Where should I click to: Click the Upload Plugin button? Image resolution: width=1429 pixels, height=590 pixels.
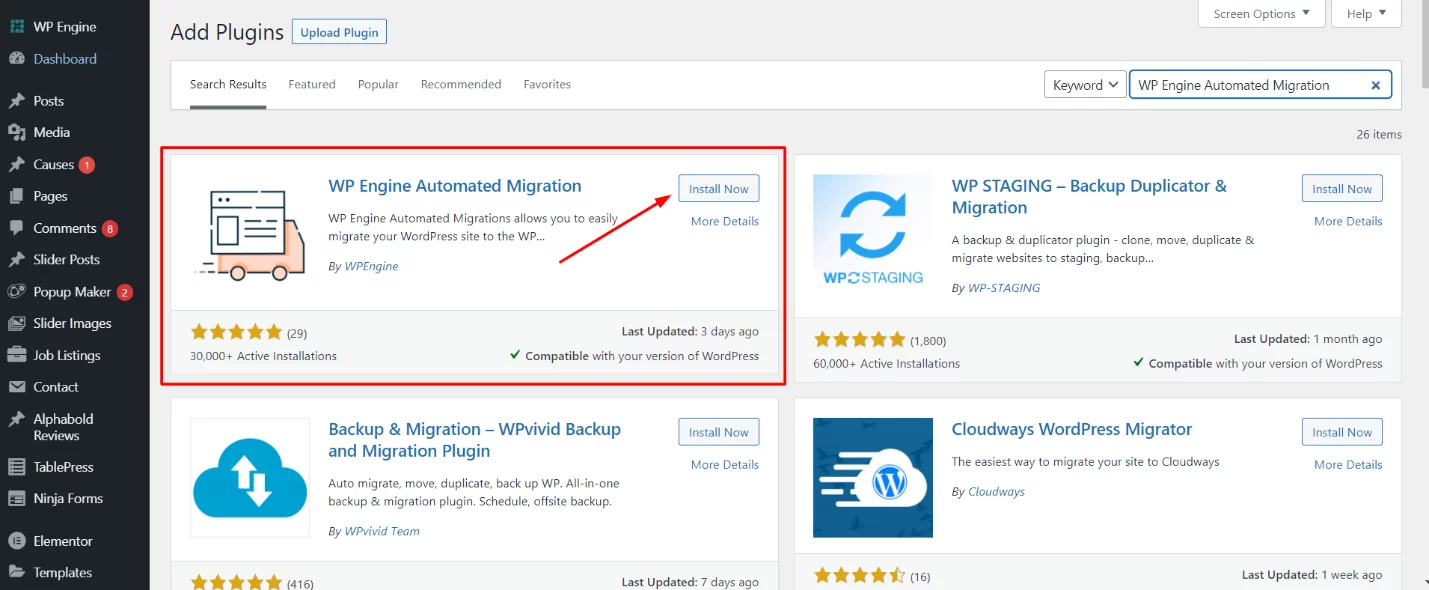point(339,32)
